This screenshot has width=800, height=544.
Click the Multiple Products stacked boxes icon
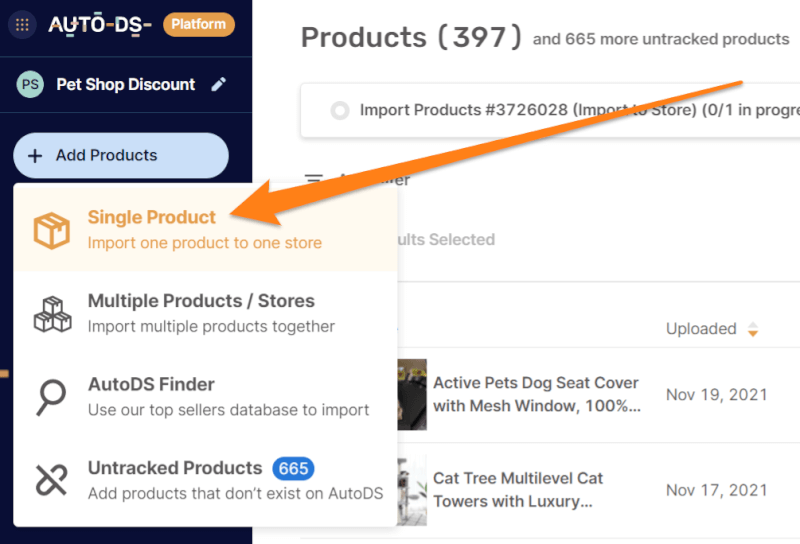[x=52, y=313]
